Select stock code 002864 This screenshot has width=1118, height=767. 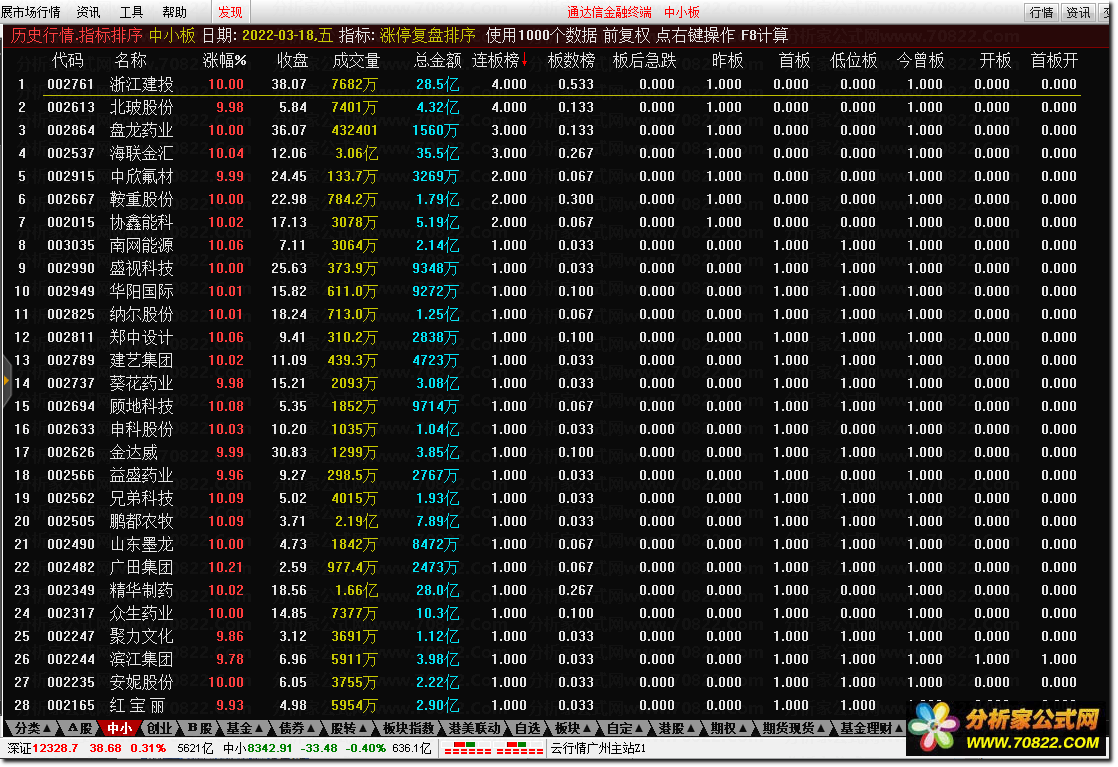(x=71, y=130)
